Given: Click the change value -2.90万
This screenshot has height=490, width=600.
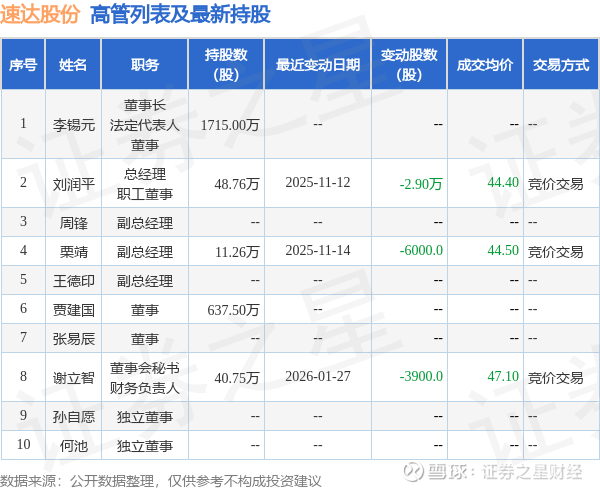Looking at the screenshot, I should click(x=421, y=184).
